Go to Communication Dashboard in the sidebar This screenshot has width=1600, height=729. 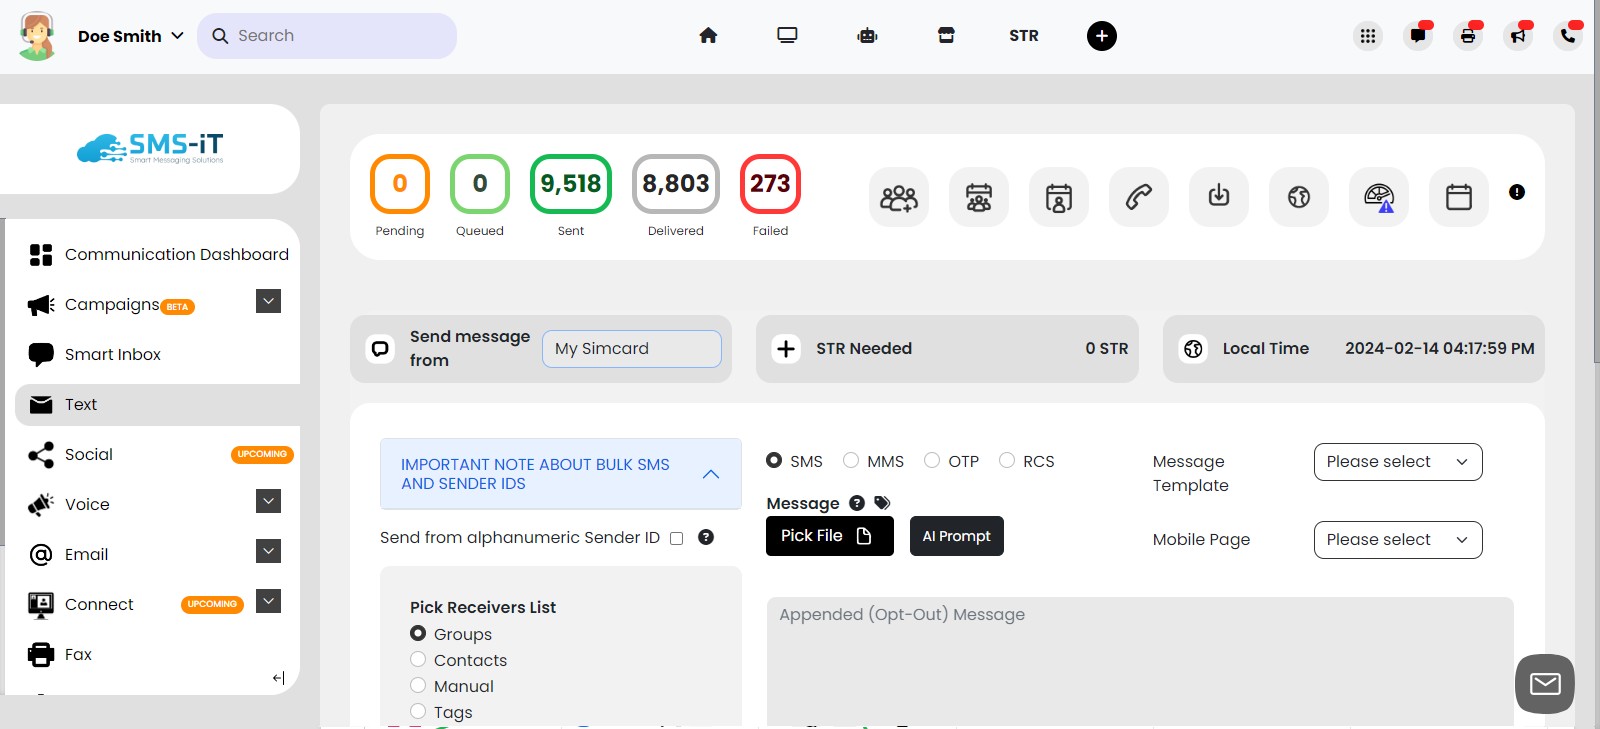176,254
